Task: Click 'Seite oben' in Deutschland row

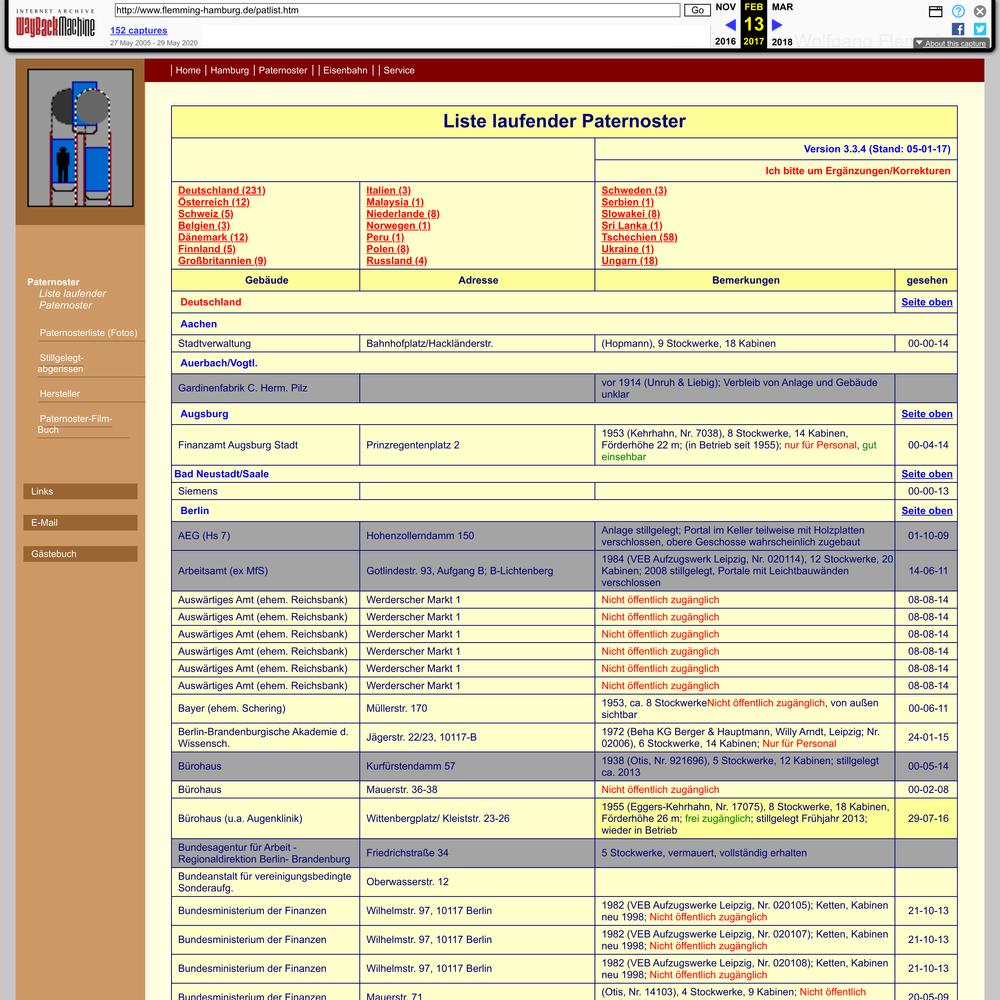Action: tap(927, 302)
